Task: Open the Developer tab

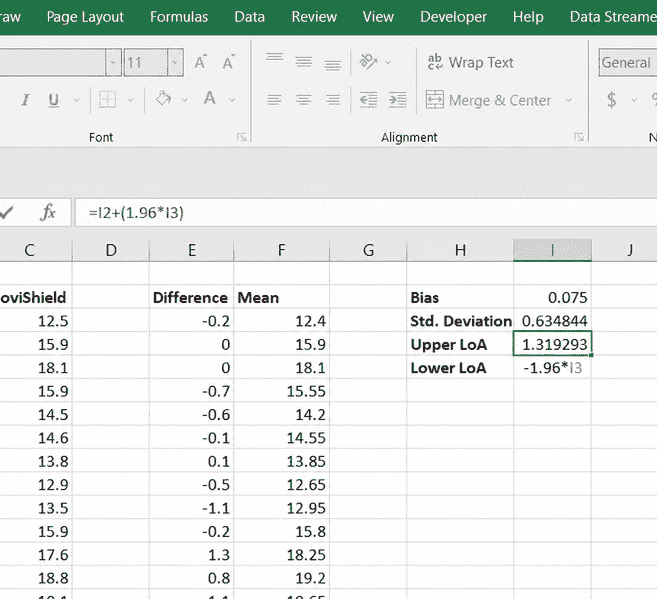Action: coord(453,17)
